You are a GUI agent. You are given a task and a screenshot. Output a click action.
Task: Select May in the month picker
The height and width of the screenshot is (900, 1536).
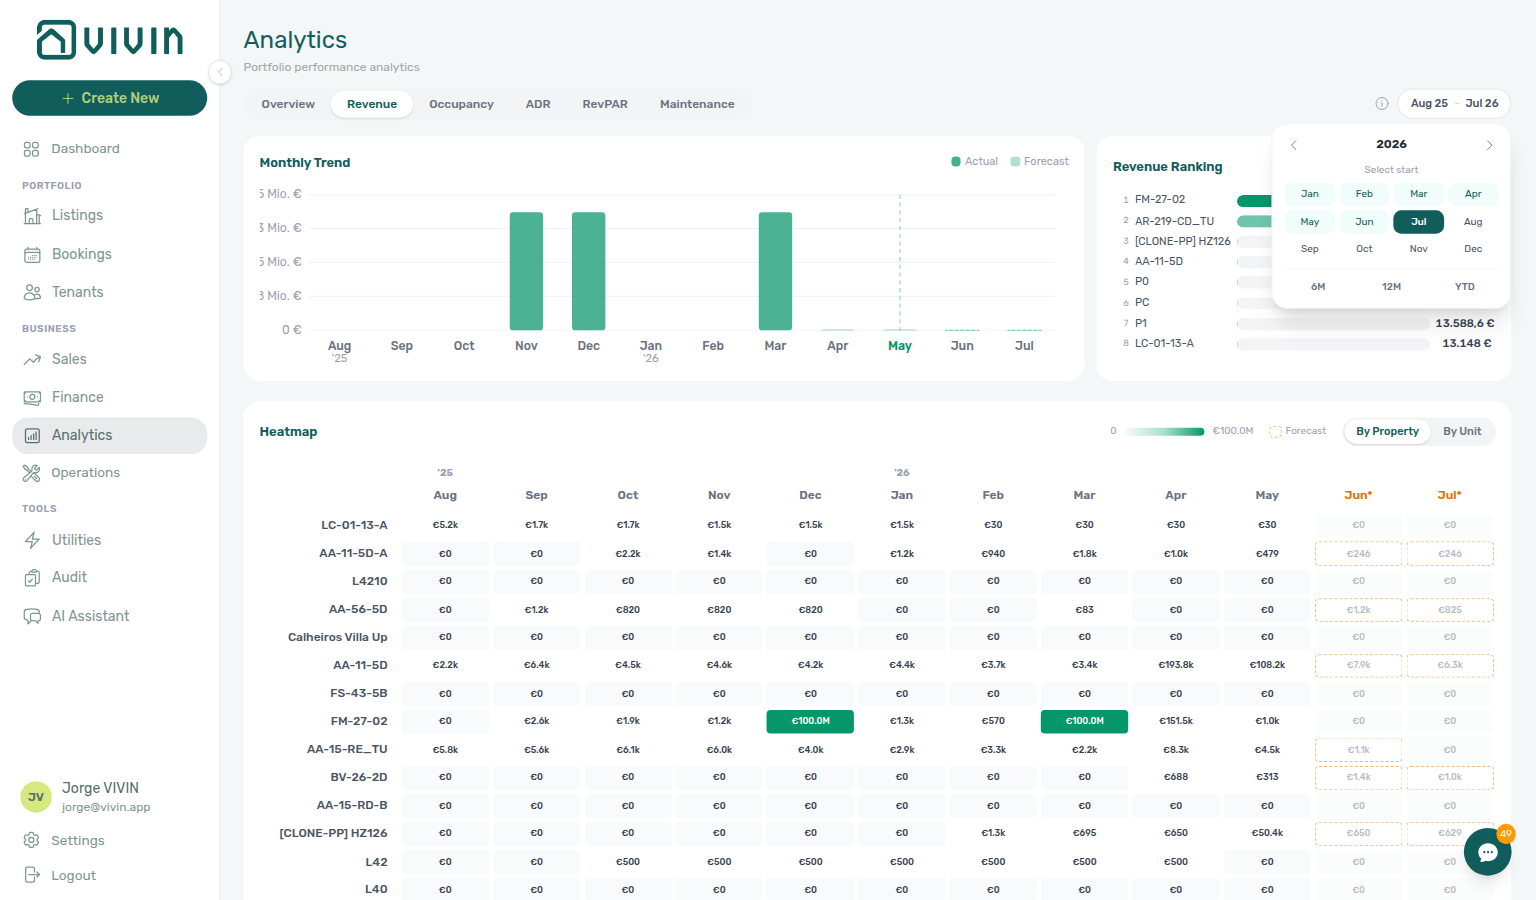tap(1310, 222)
